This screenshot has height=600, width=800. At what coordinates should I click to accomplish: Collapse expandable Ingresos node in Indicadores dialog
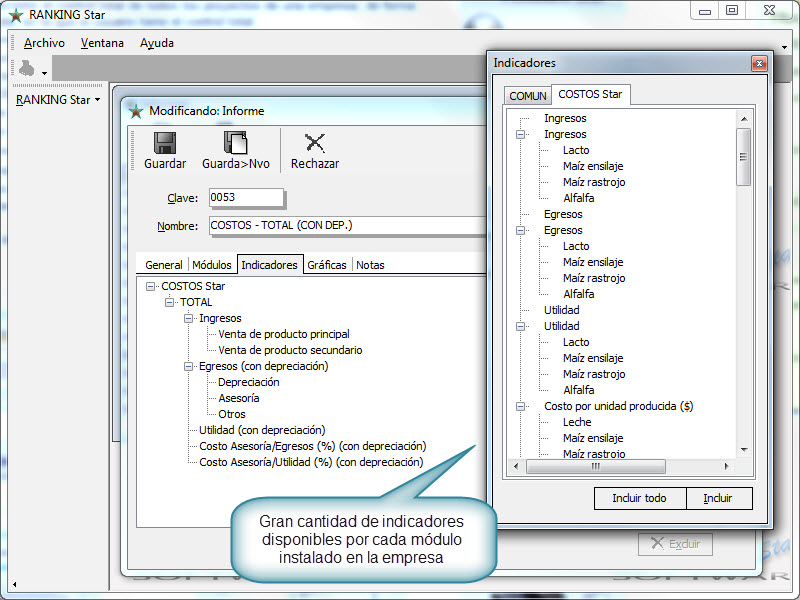pyautogui.click(x=520, y=134)
